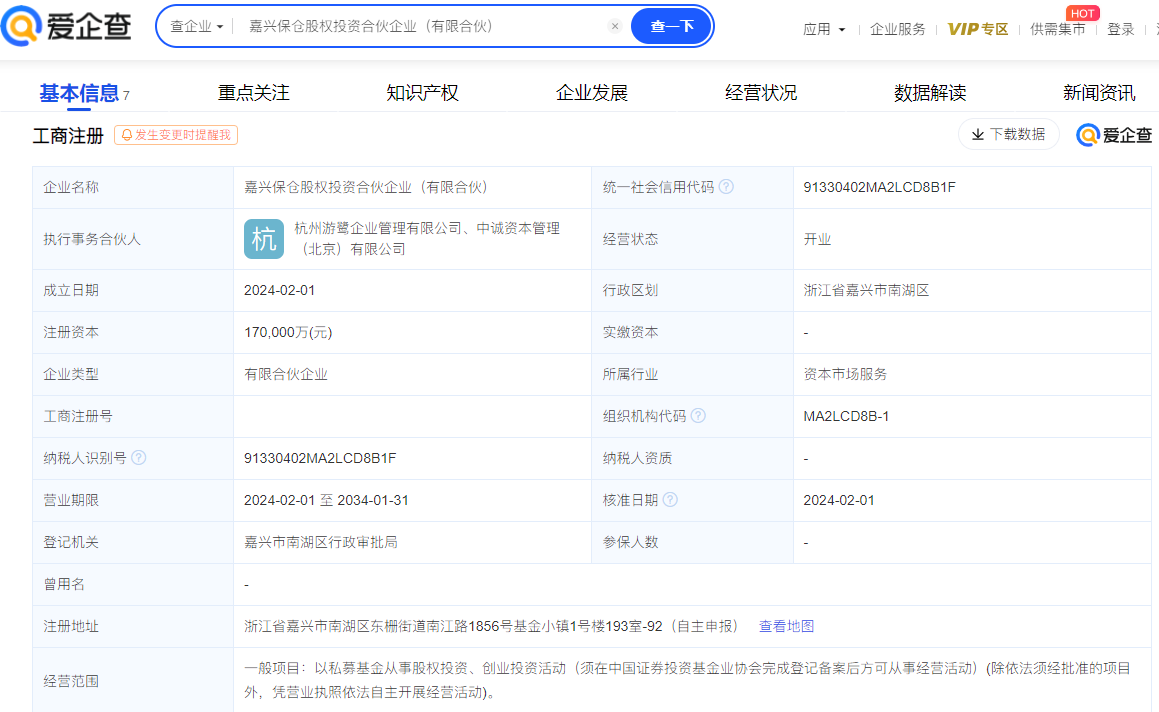Click the 经营范围 business scope text
The height and width of the screenshot is (712, 1159).
coord(687,680)
